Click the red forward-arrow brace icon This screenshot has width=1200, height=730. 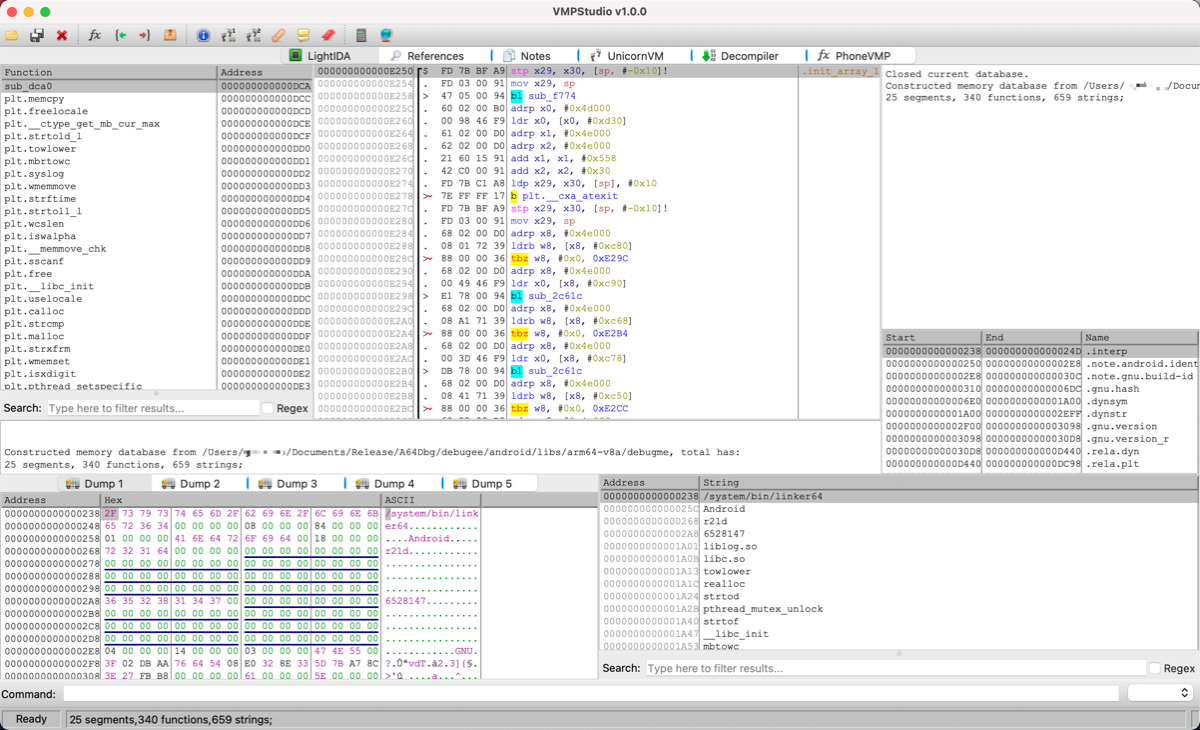pyautogui.click(x=145, y=35)
